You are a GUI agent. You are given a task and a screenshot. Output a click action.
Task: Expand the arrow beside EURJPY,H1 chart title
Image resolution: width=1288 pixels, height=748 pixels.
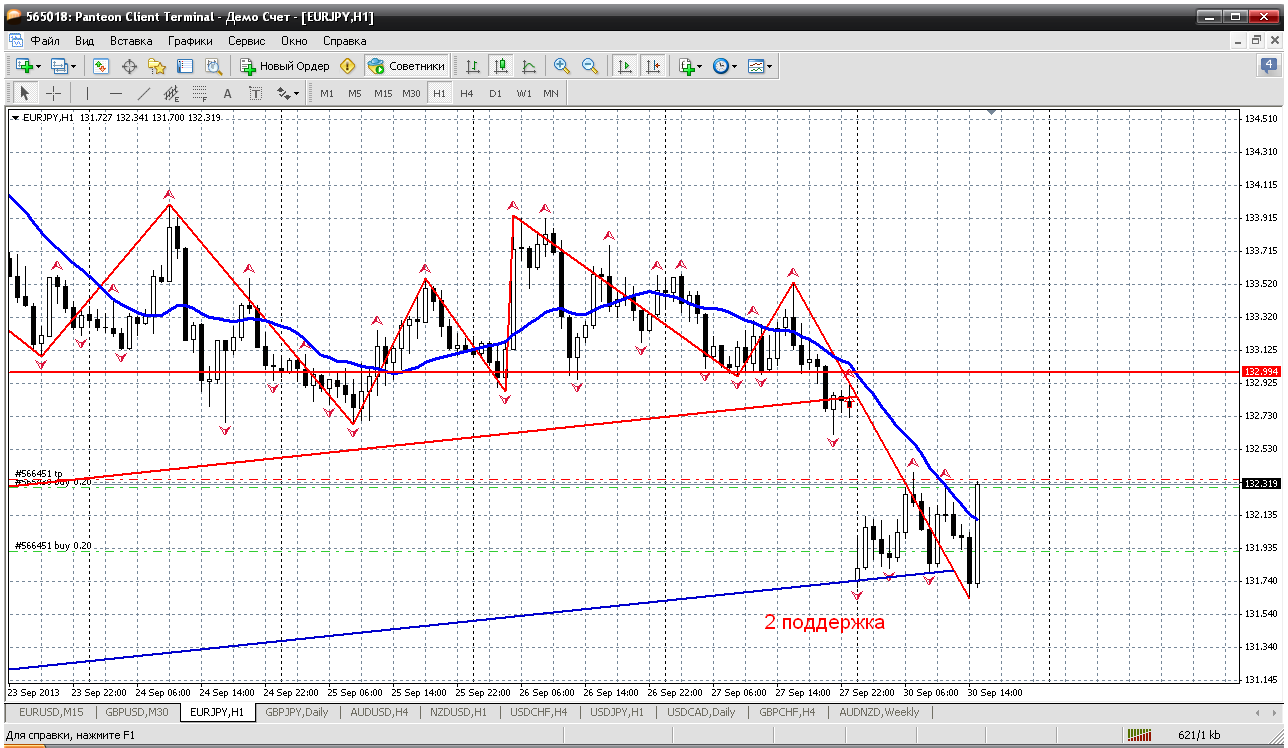pyautogui.click(x=15, y=118)
